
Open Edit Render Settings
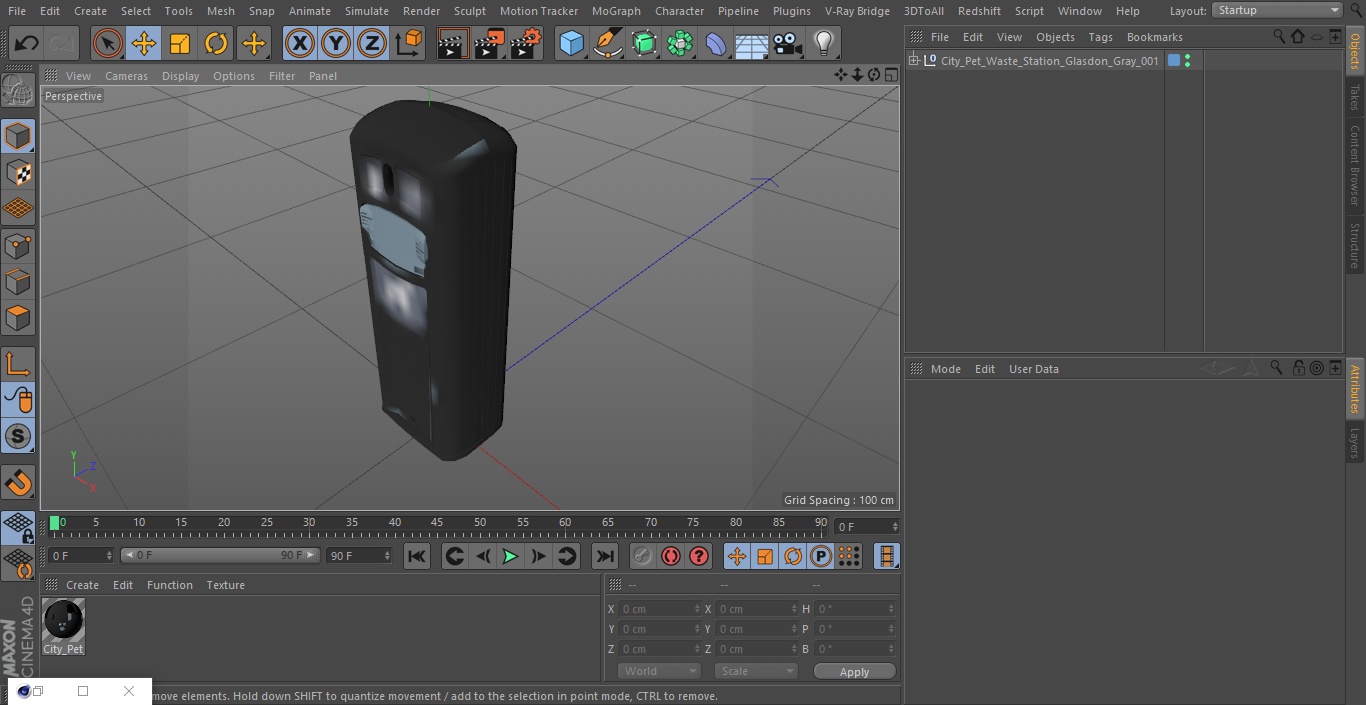(526, 43)
